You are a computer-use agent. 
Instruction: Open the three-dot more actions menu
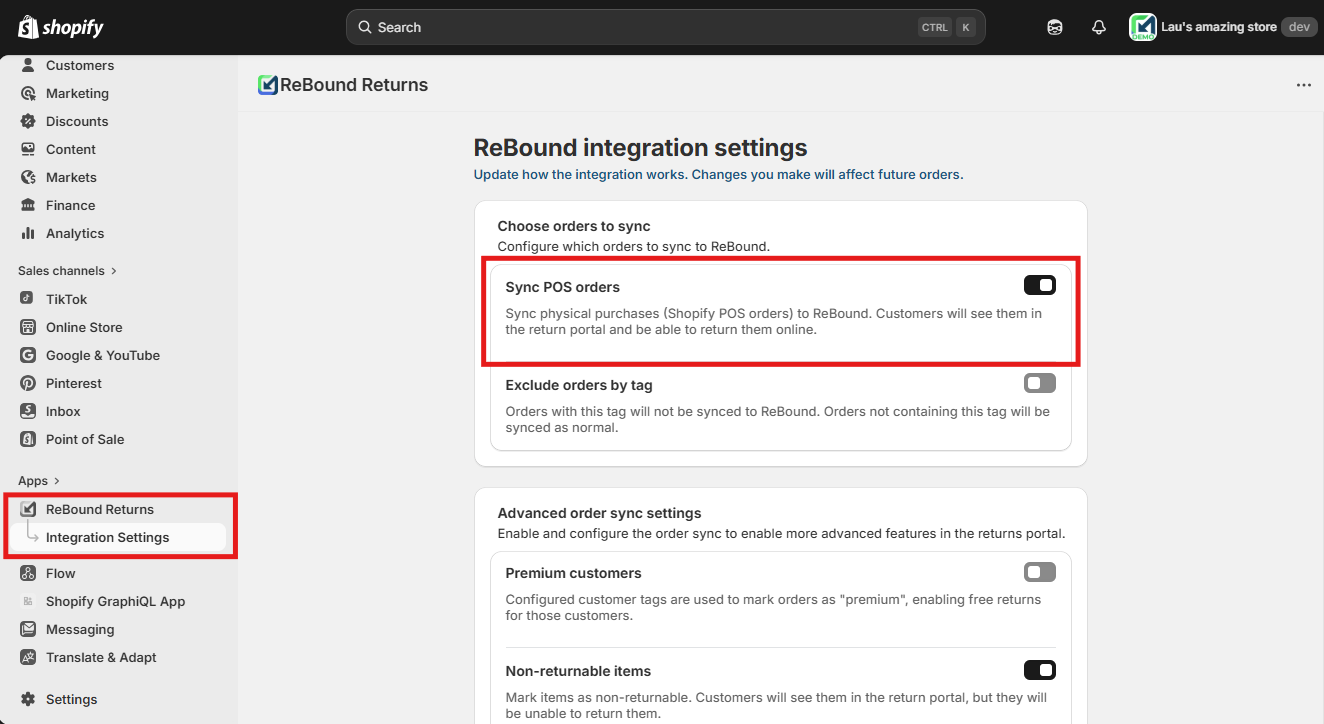(1304, 85)
